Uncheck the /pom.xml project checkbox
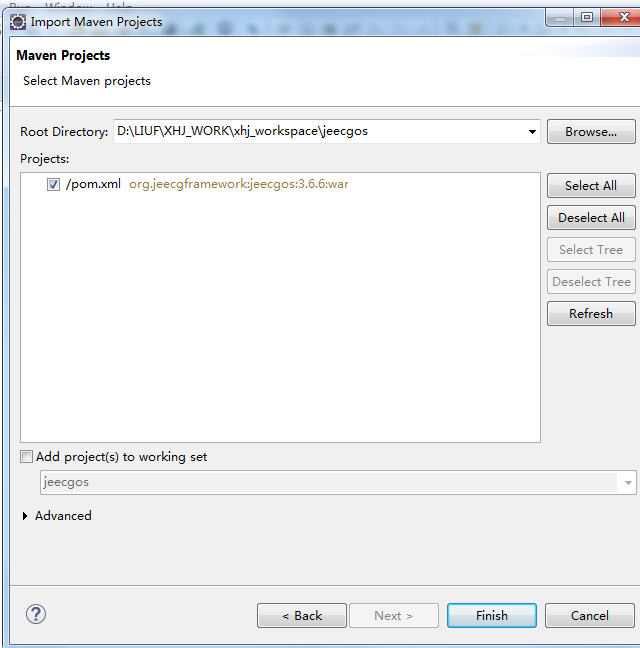The image size is (640, 648). (53, 184)
